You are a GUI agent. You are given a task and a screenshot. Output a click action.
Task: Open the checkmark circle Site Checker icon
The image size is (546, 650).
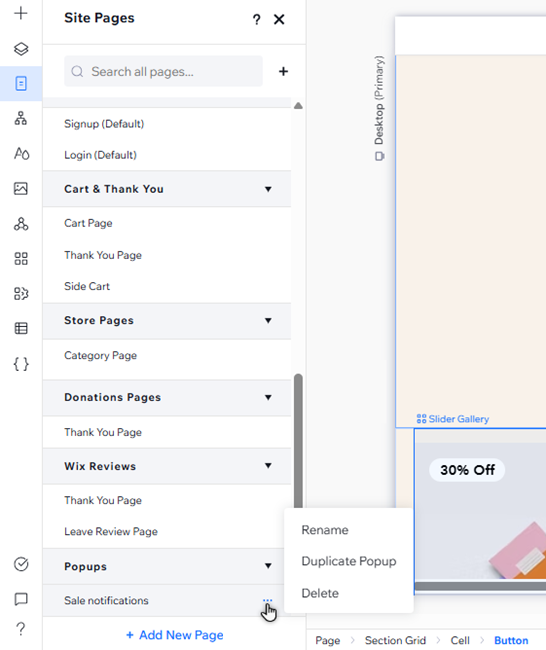click(x=21, y=564)
